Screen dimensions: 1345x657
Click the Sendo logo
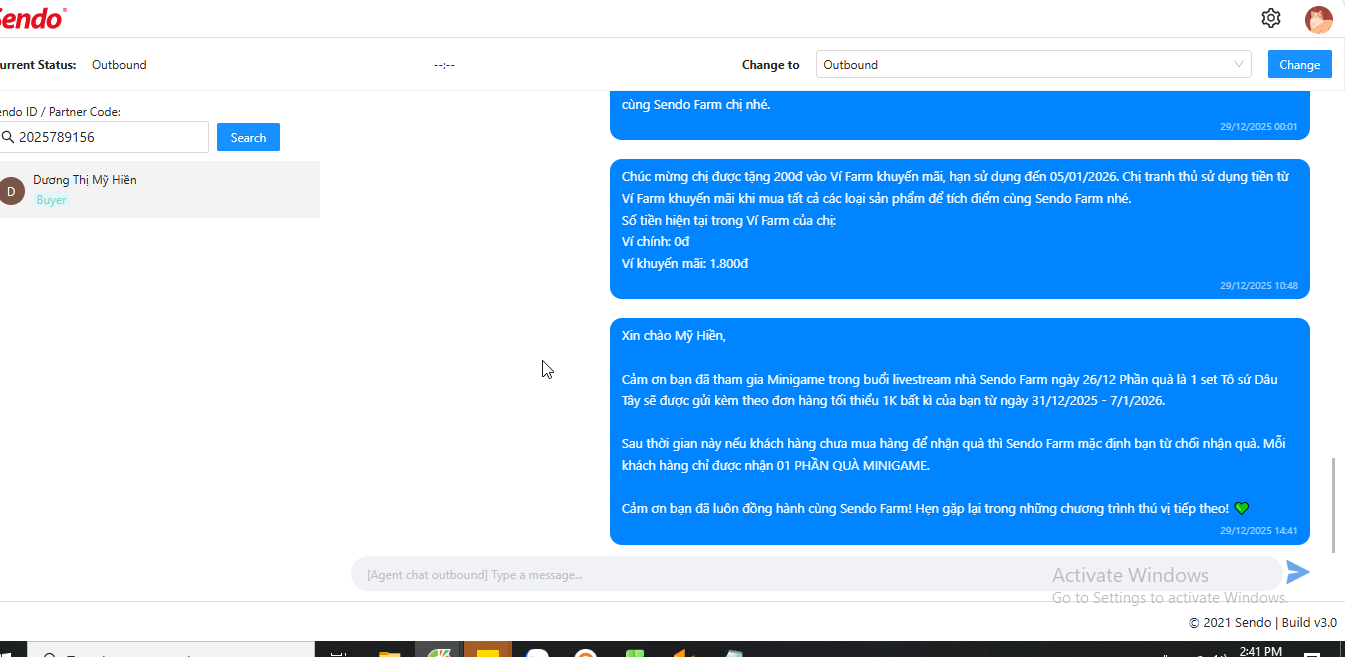pos(32,17)
